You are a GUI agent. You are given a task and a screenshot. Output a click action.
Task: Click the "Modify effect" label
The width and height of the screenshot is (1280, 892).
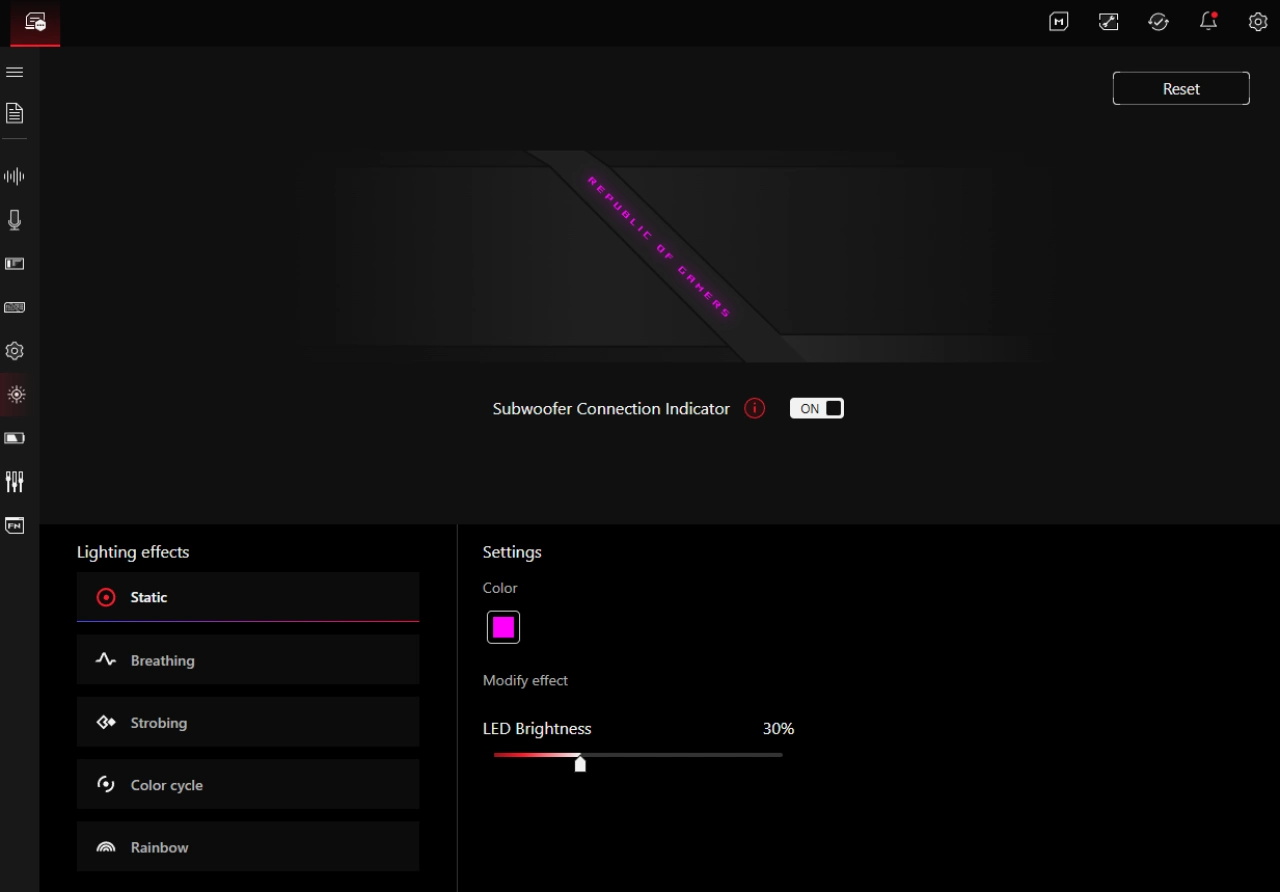[x=525, y=680]
